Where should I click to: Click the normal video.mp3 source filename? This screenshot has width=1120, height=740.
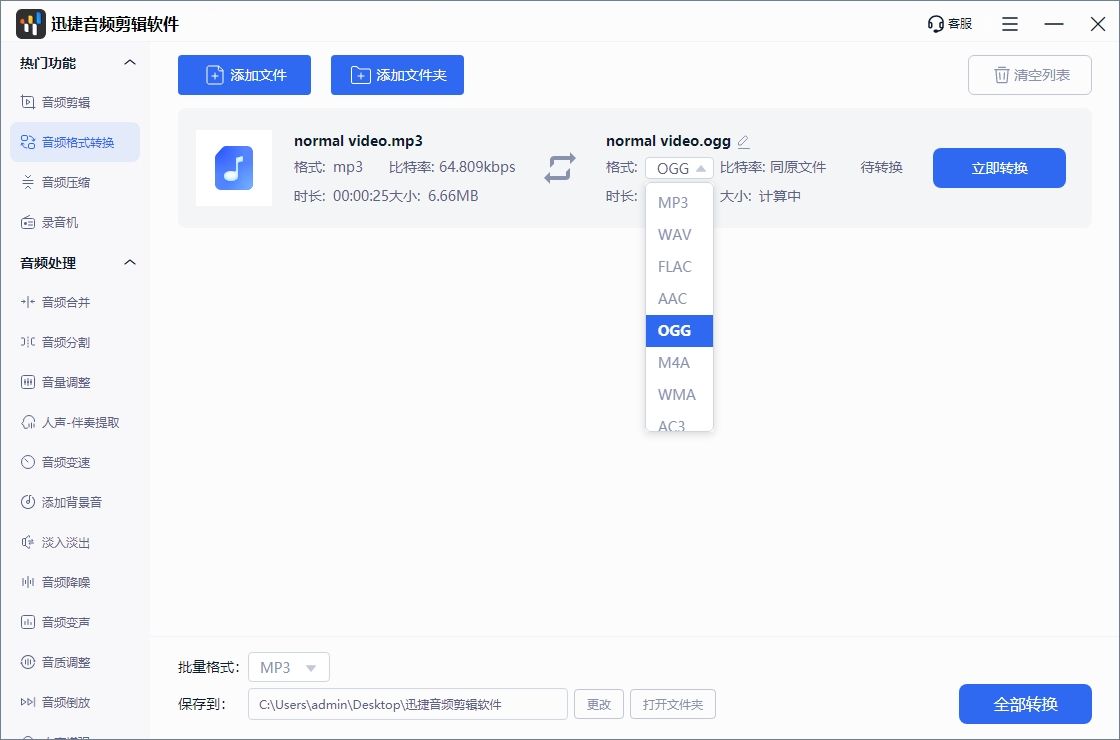359,141
